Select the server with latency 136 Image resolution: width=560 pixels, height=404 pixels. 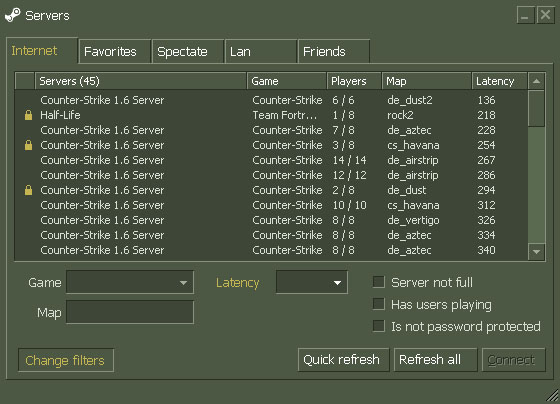click(271, 100)
